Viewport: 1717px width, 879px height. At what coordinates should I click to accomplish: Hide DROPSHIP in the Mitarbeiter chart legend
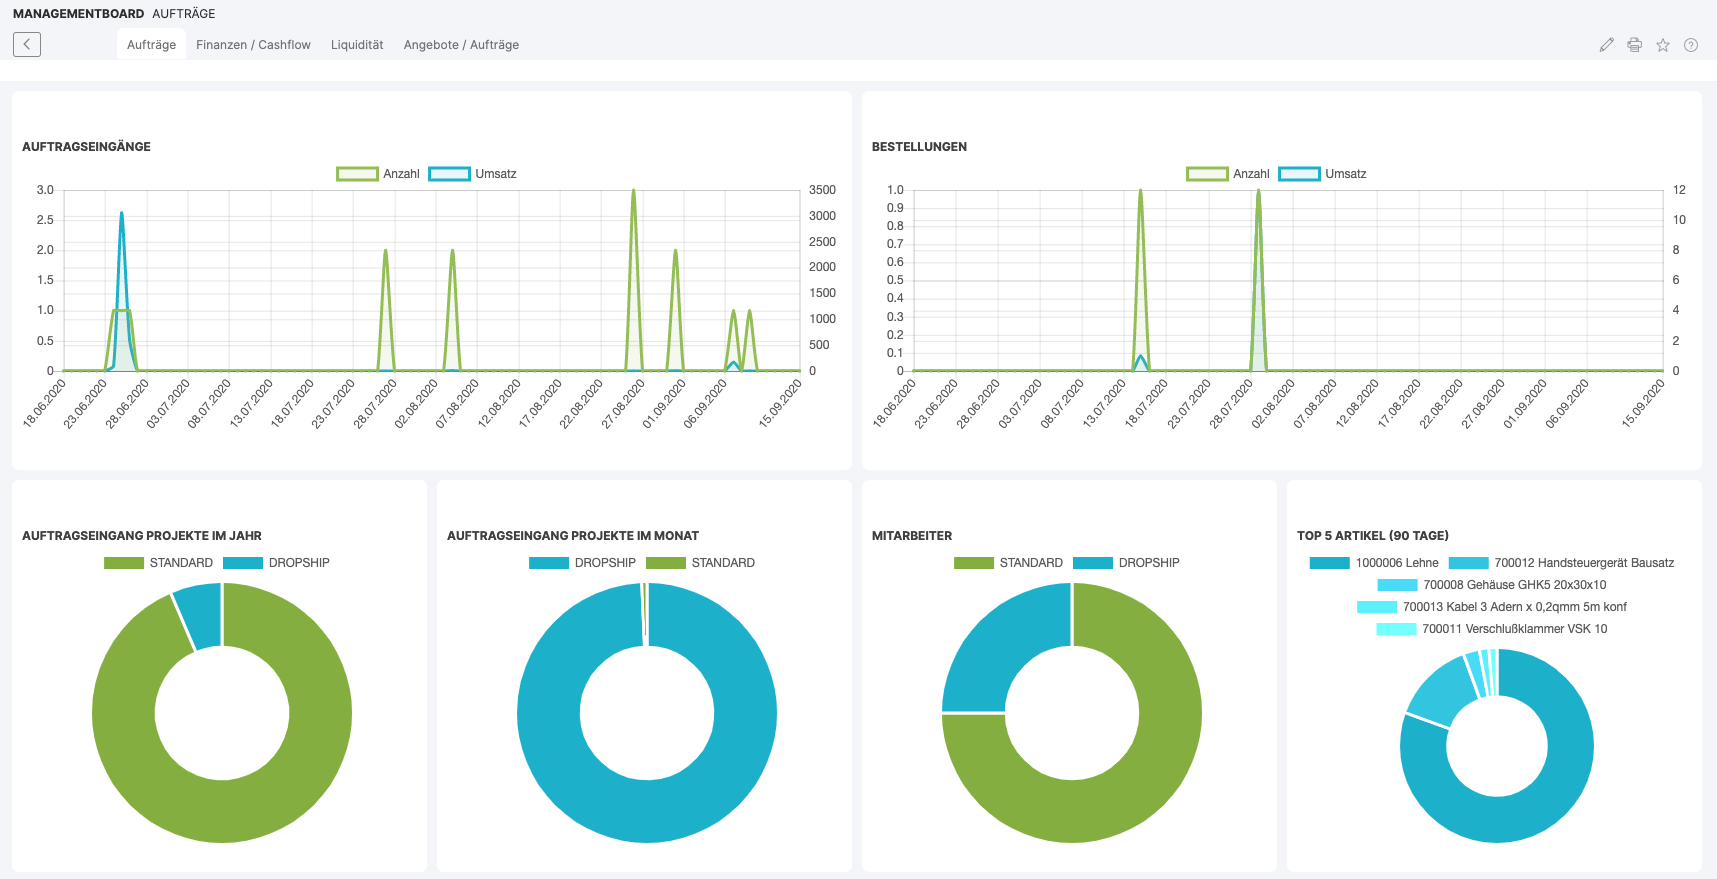(x=1126, y=563)
